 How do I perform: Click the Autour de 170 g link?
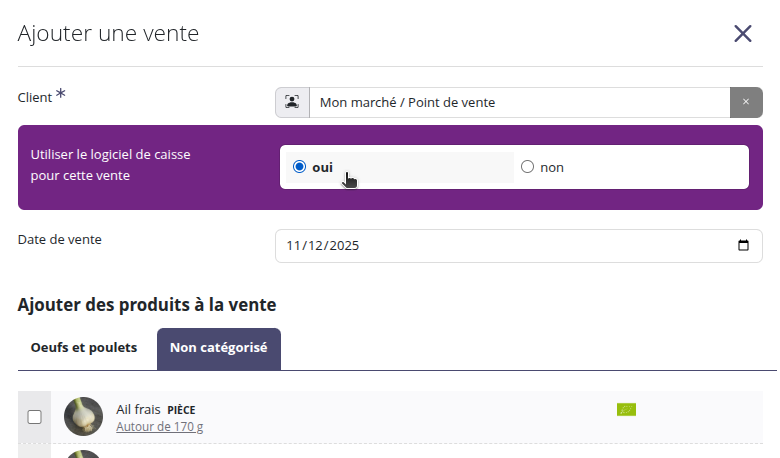click(159, 427)
